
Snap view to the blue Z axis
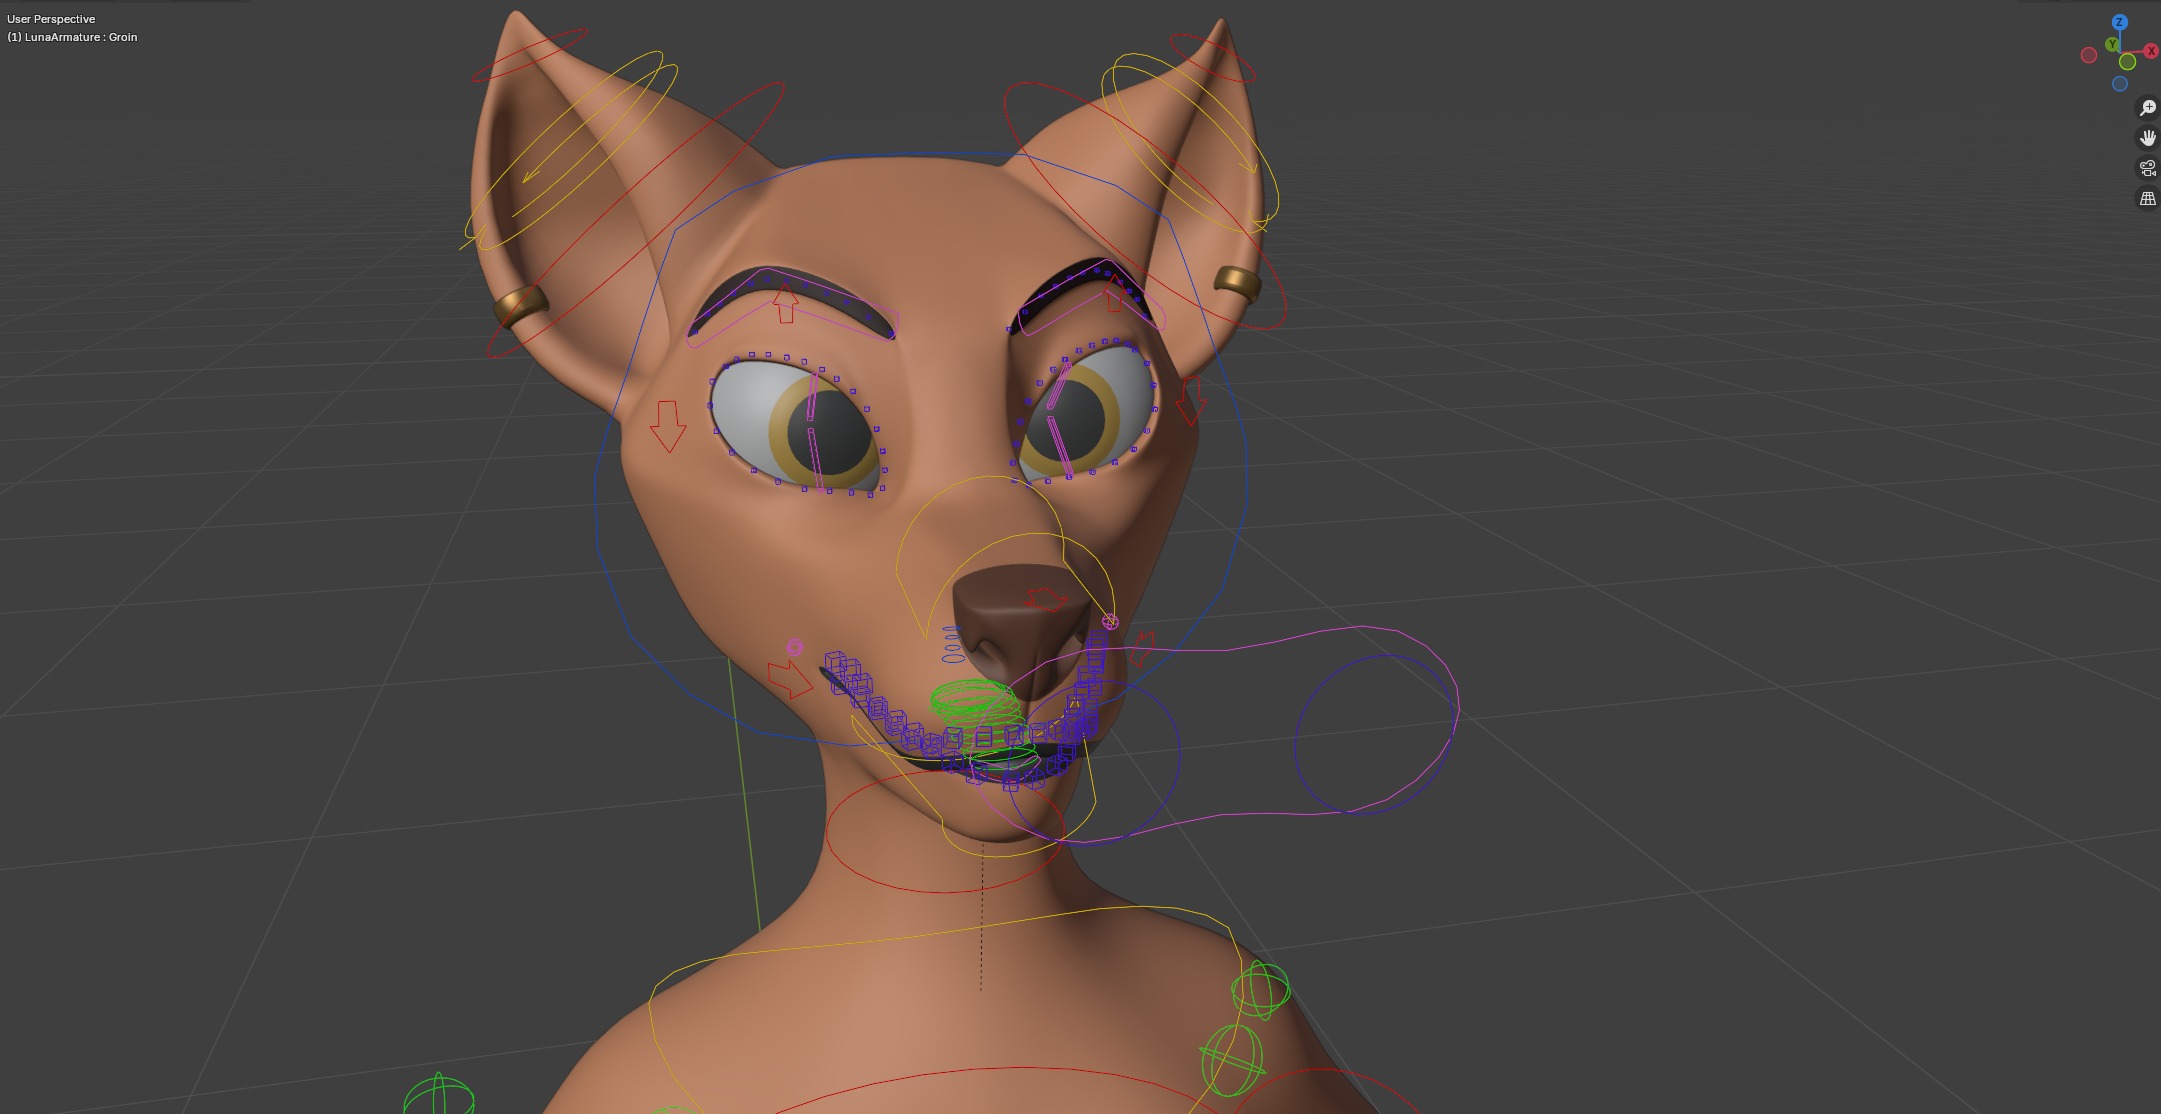pos(2119,22)
